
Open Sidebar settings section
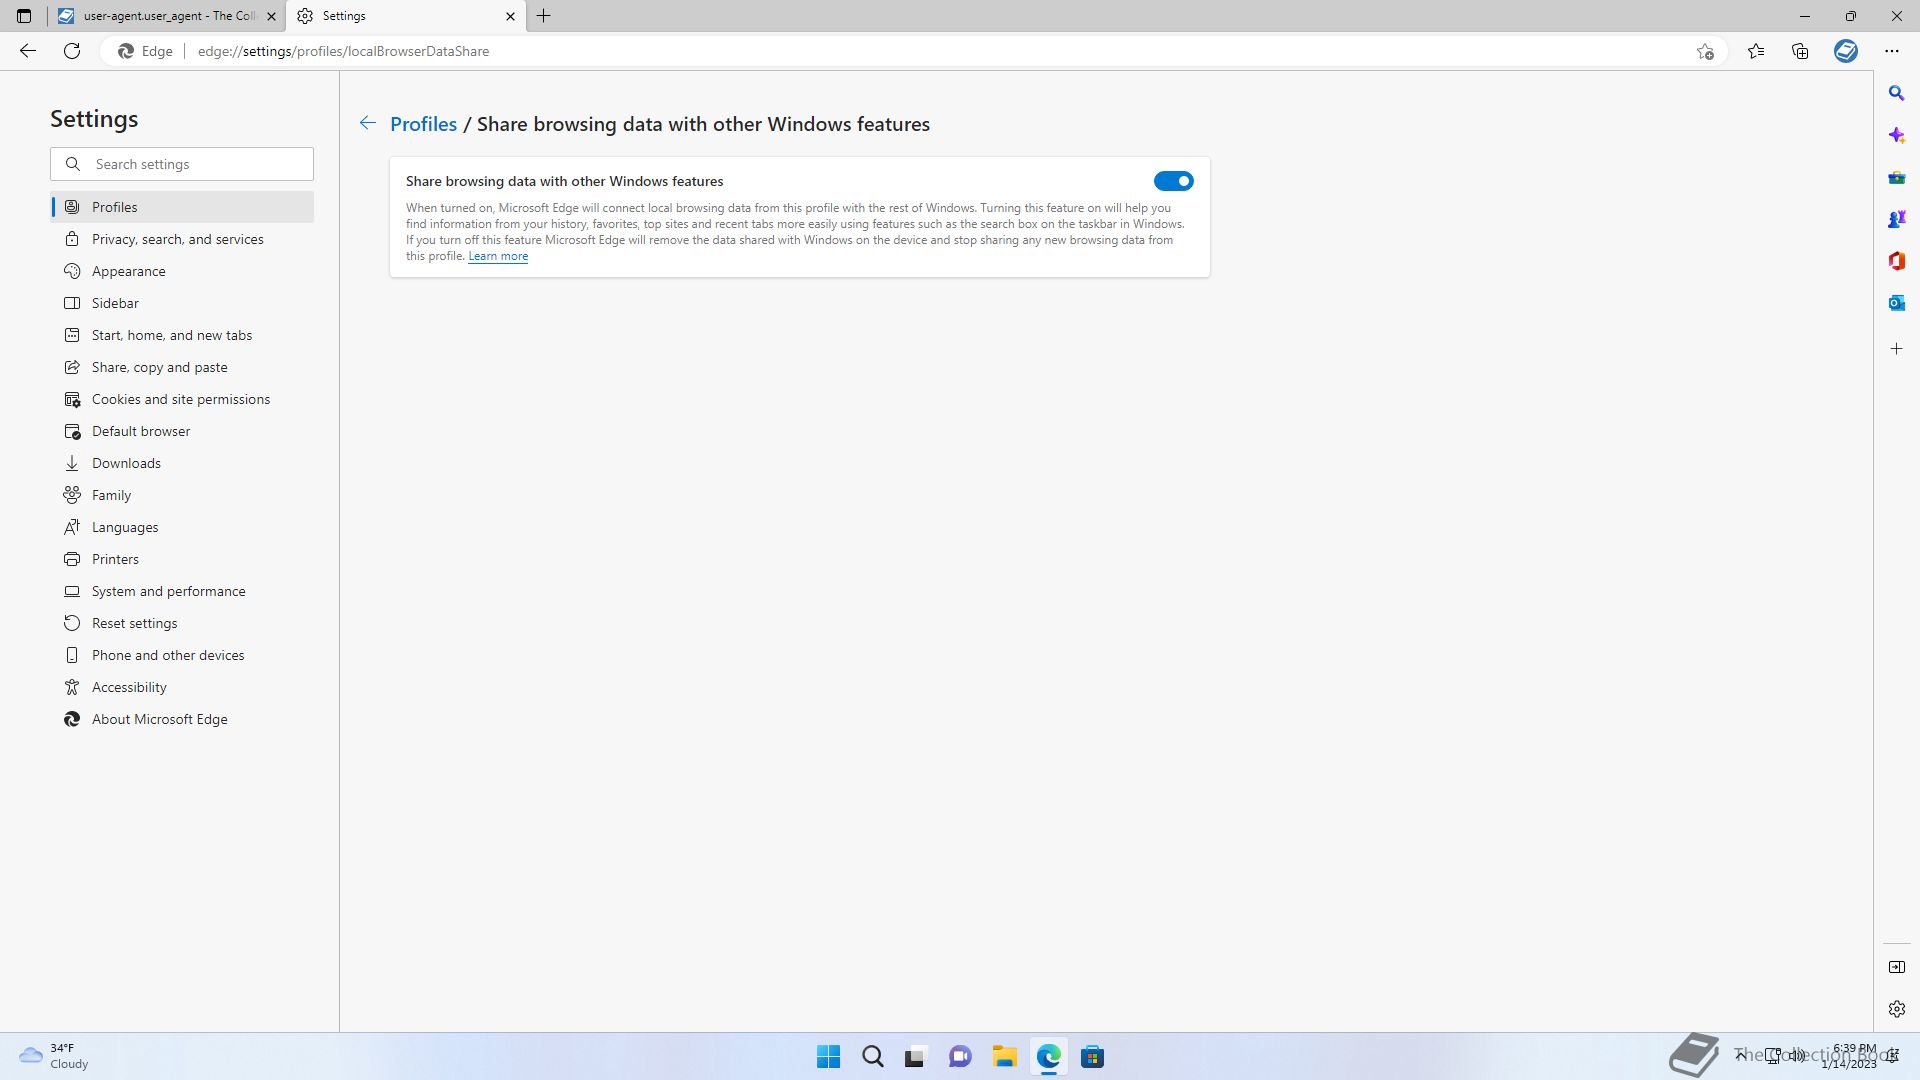pos(182,303)
